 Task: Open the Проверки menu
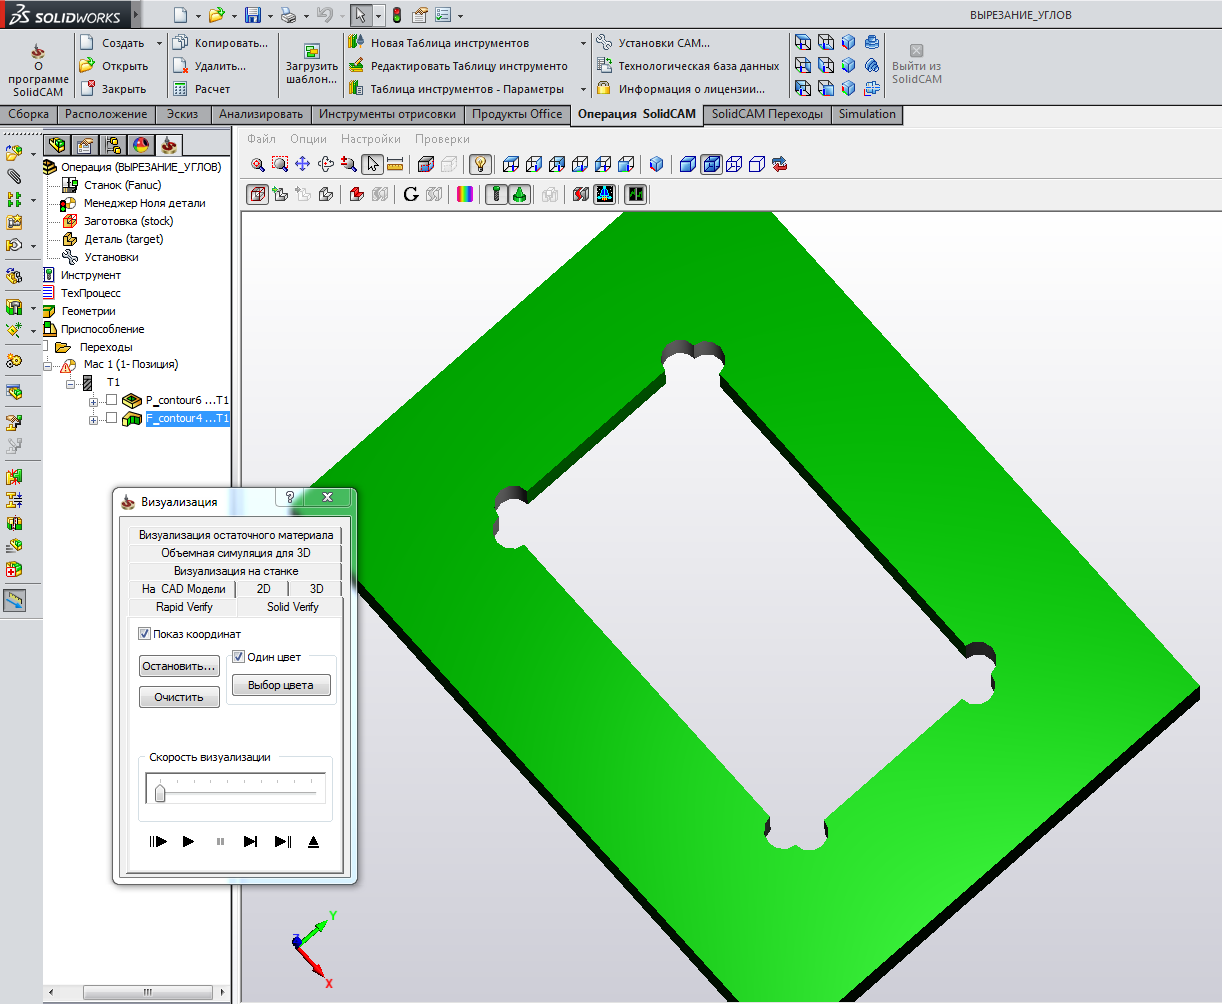[442, 139]
